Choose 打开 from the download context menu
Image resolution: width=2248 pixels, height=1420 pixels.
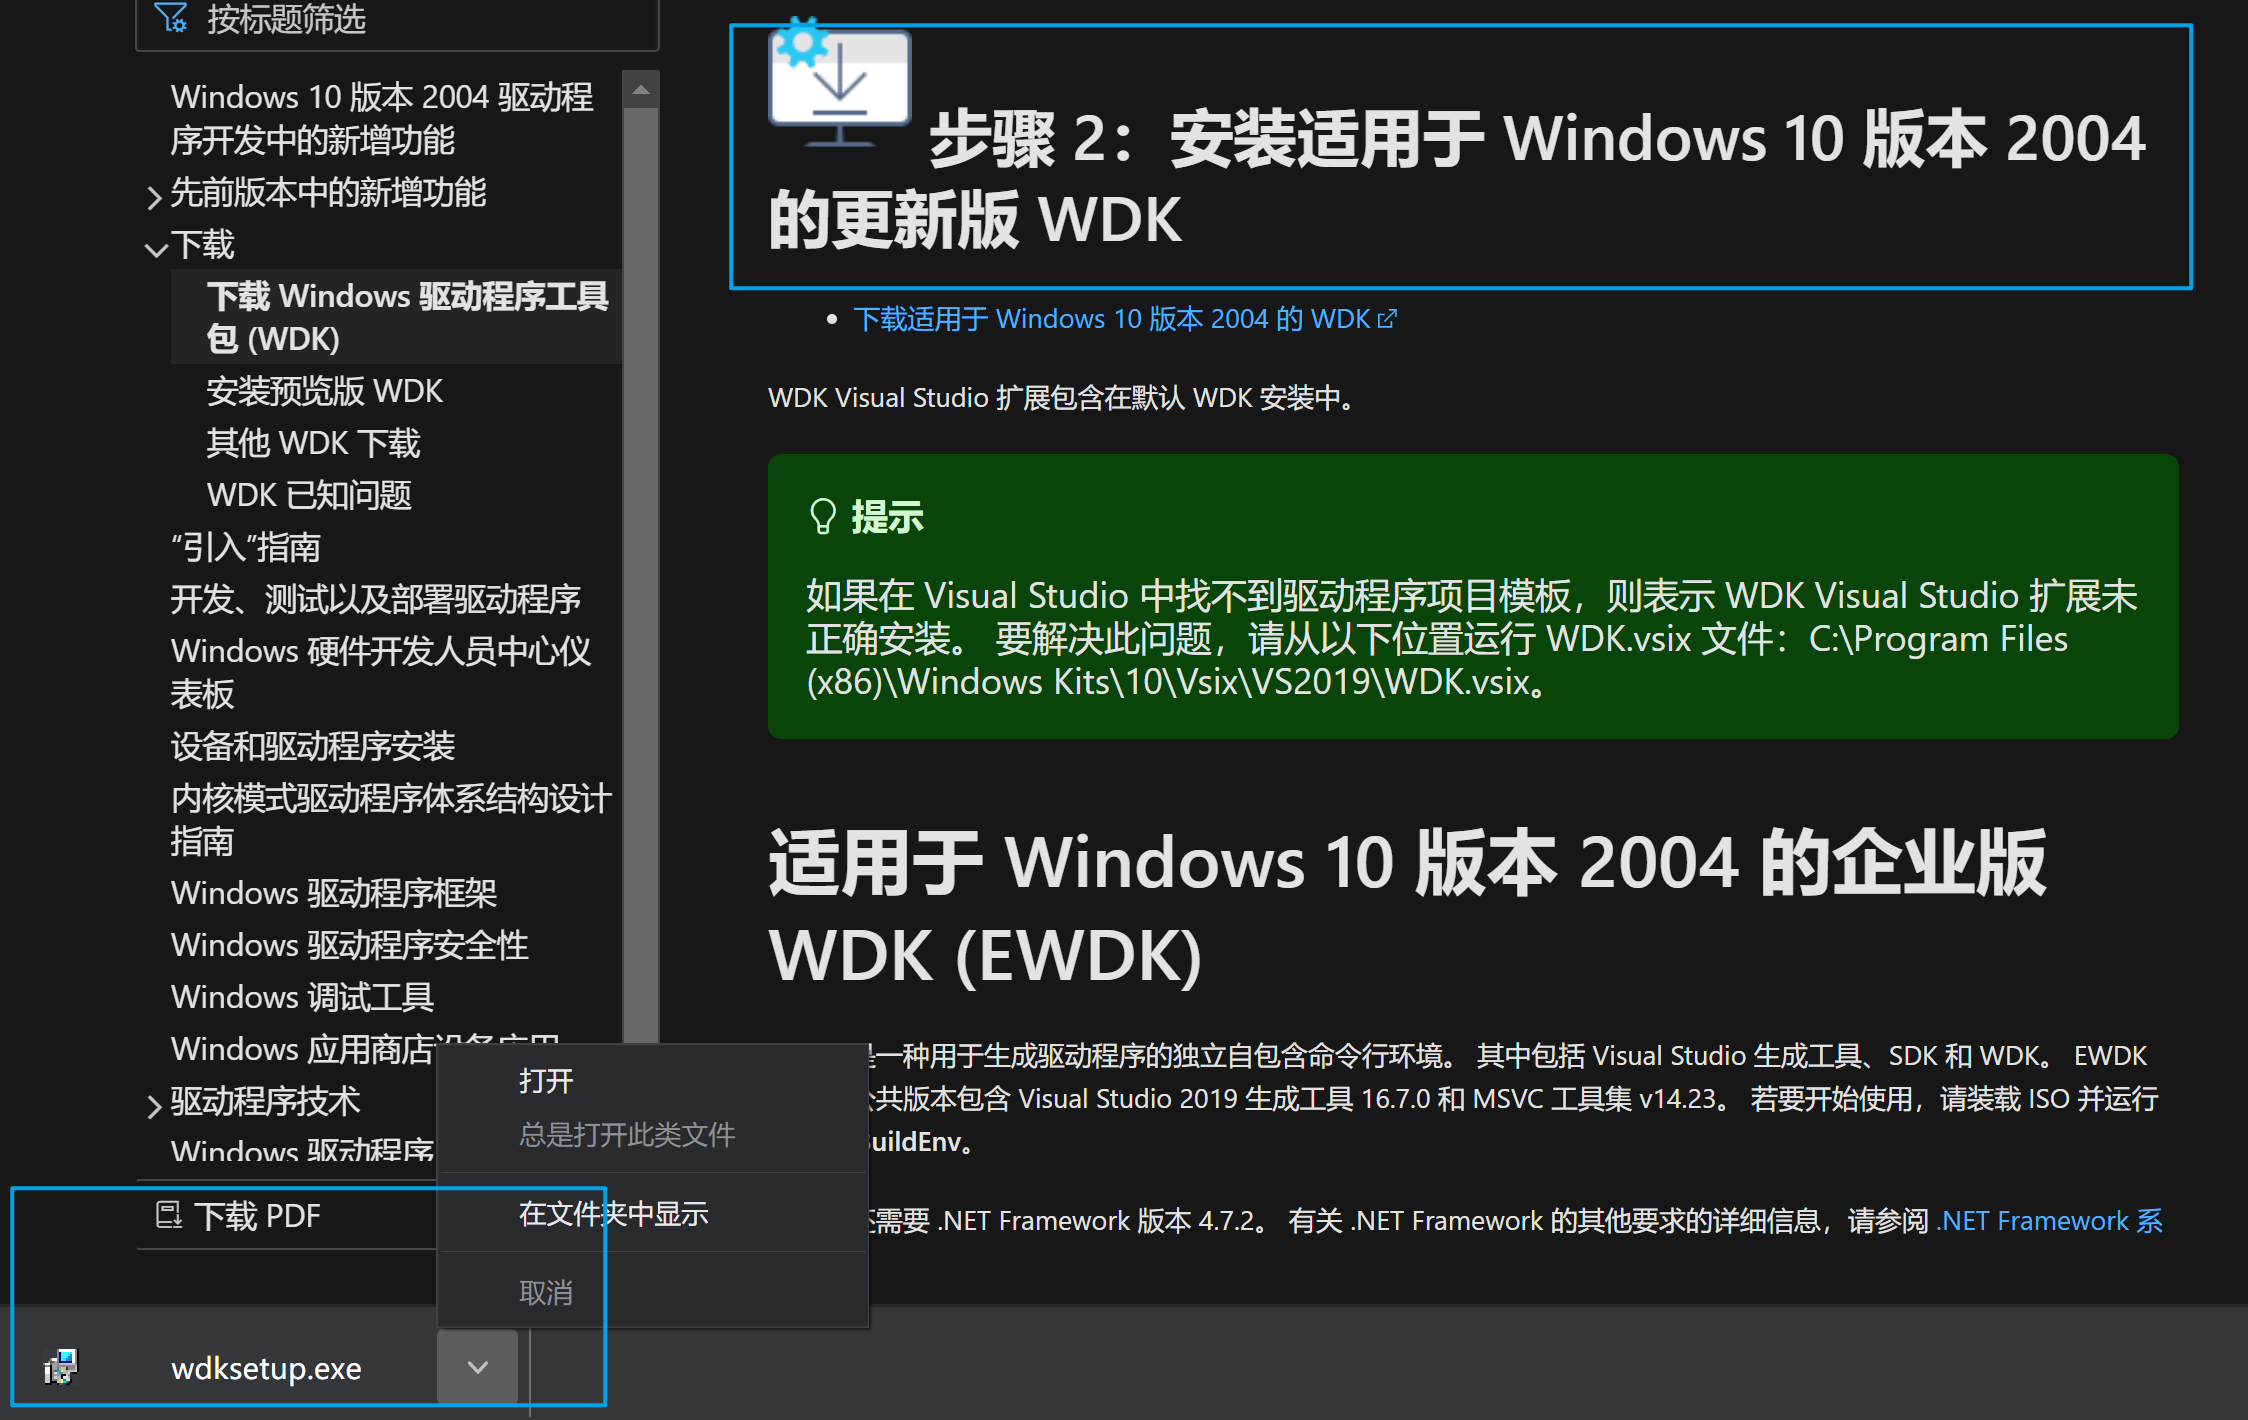tap(546, 1081)
